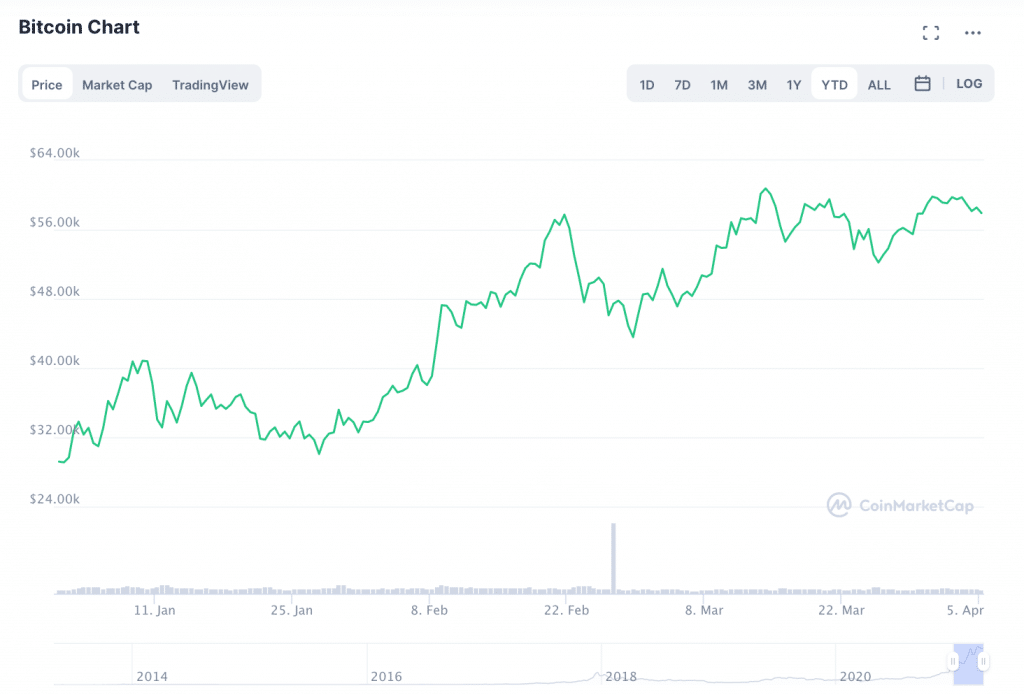Show ALL time price history
1024x695 pixels.
pos(879,85)
